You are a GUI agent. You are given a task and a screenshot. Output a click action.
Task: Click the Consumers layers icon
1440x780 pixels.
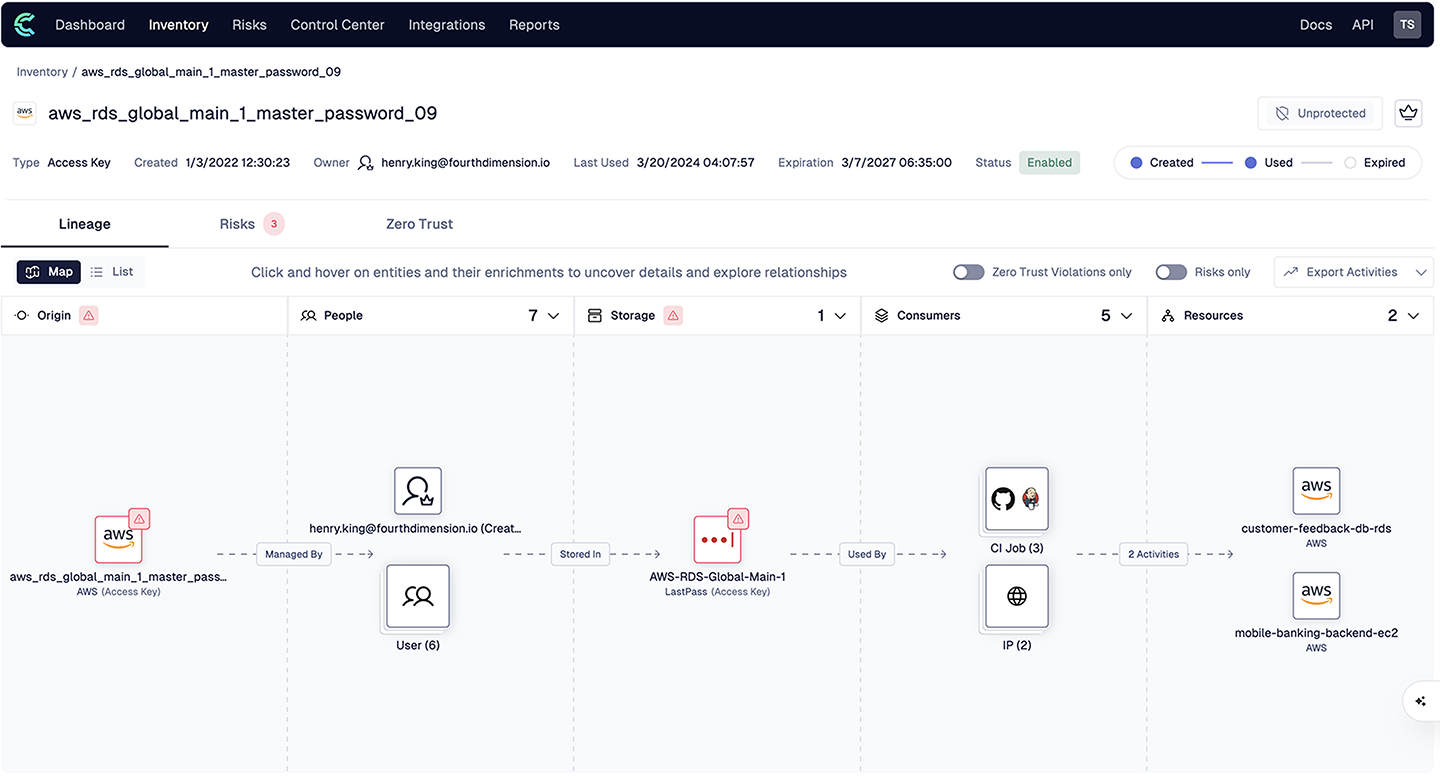882,316
